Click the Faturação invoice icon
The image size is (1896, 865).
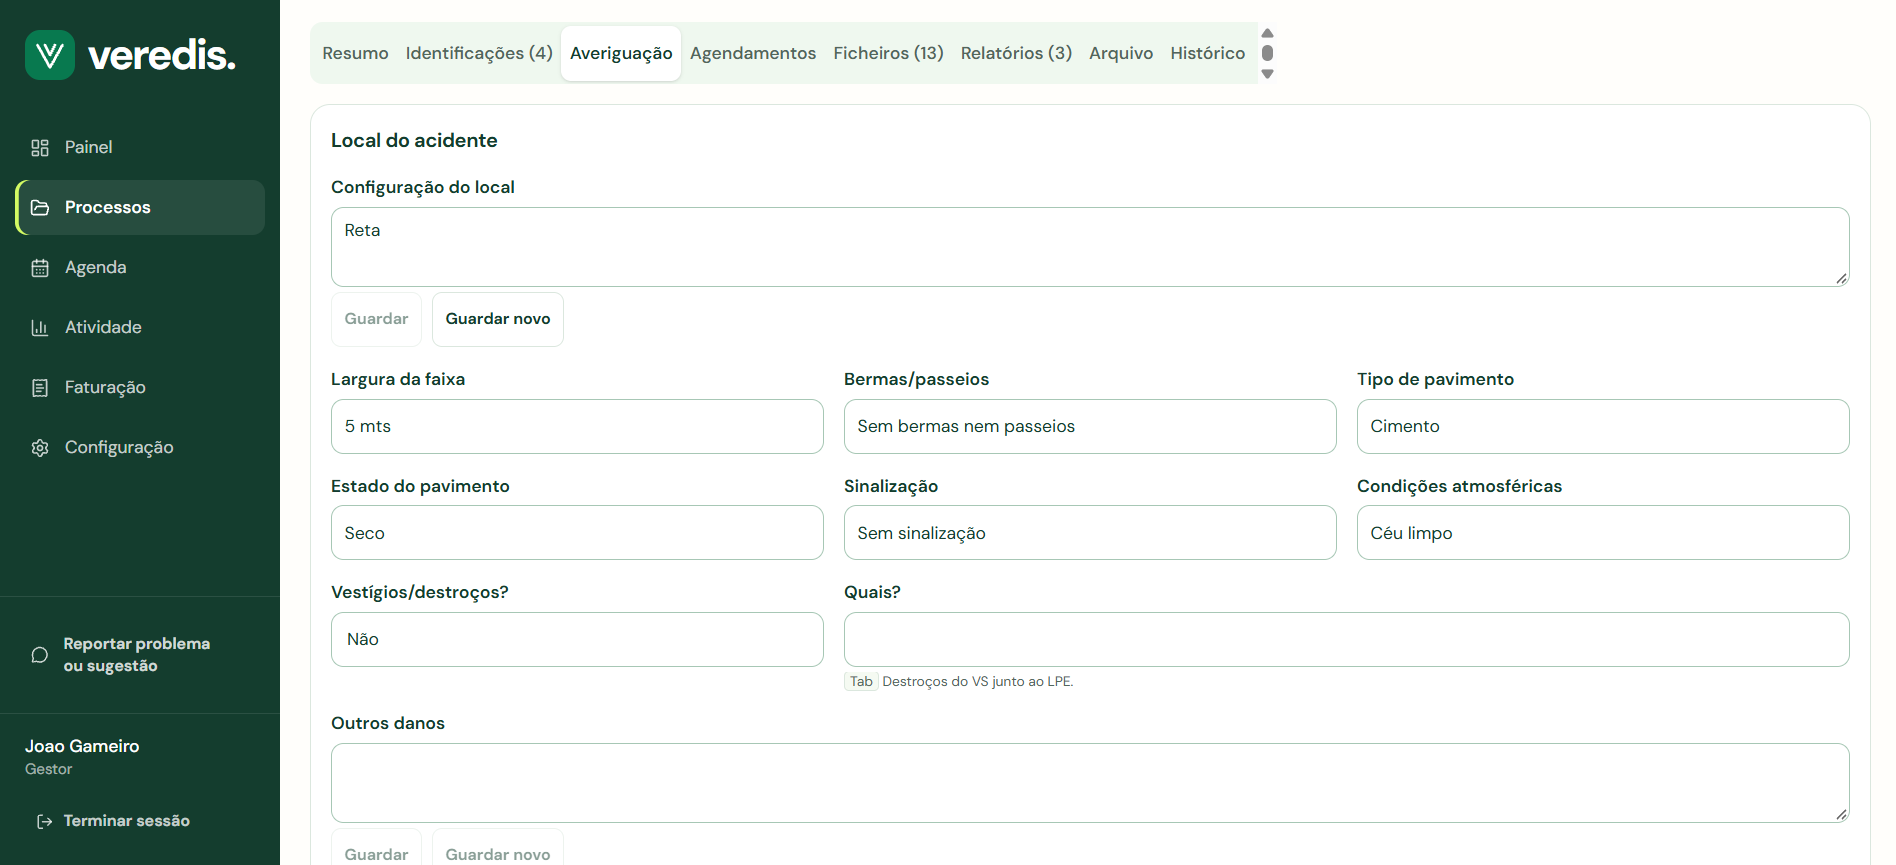(x=40, y=388)
